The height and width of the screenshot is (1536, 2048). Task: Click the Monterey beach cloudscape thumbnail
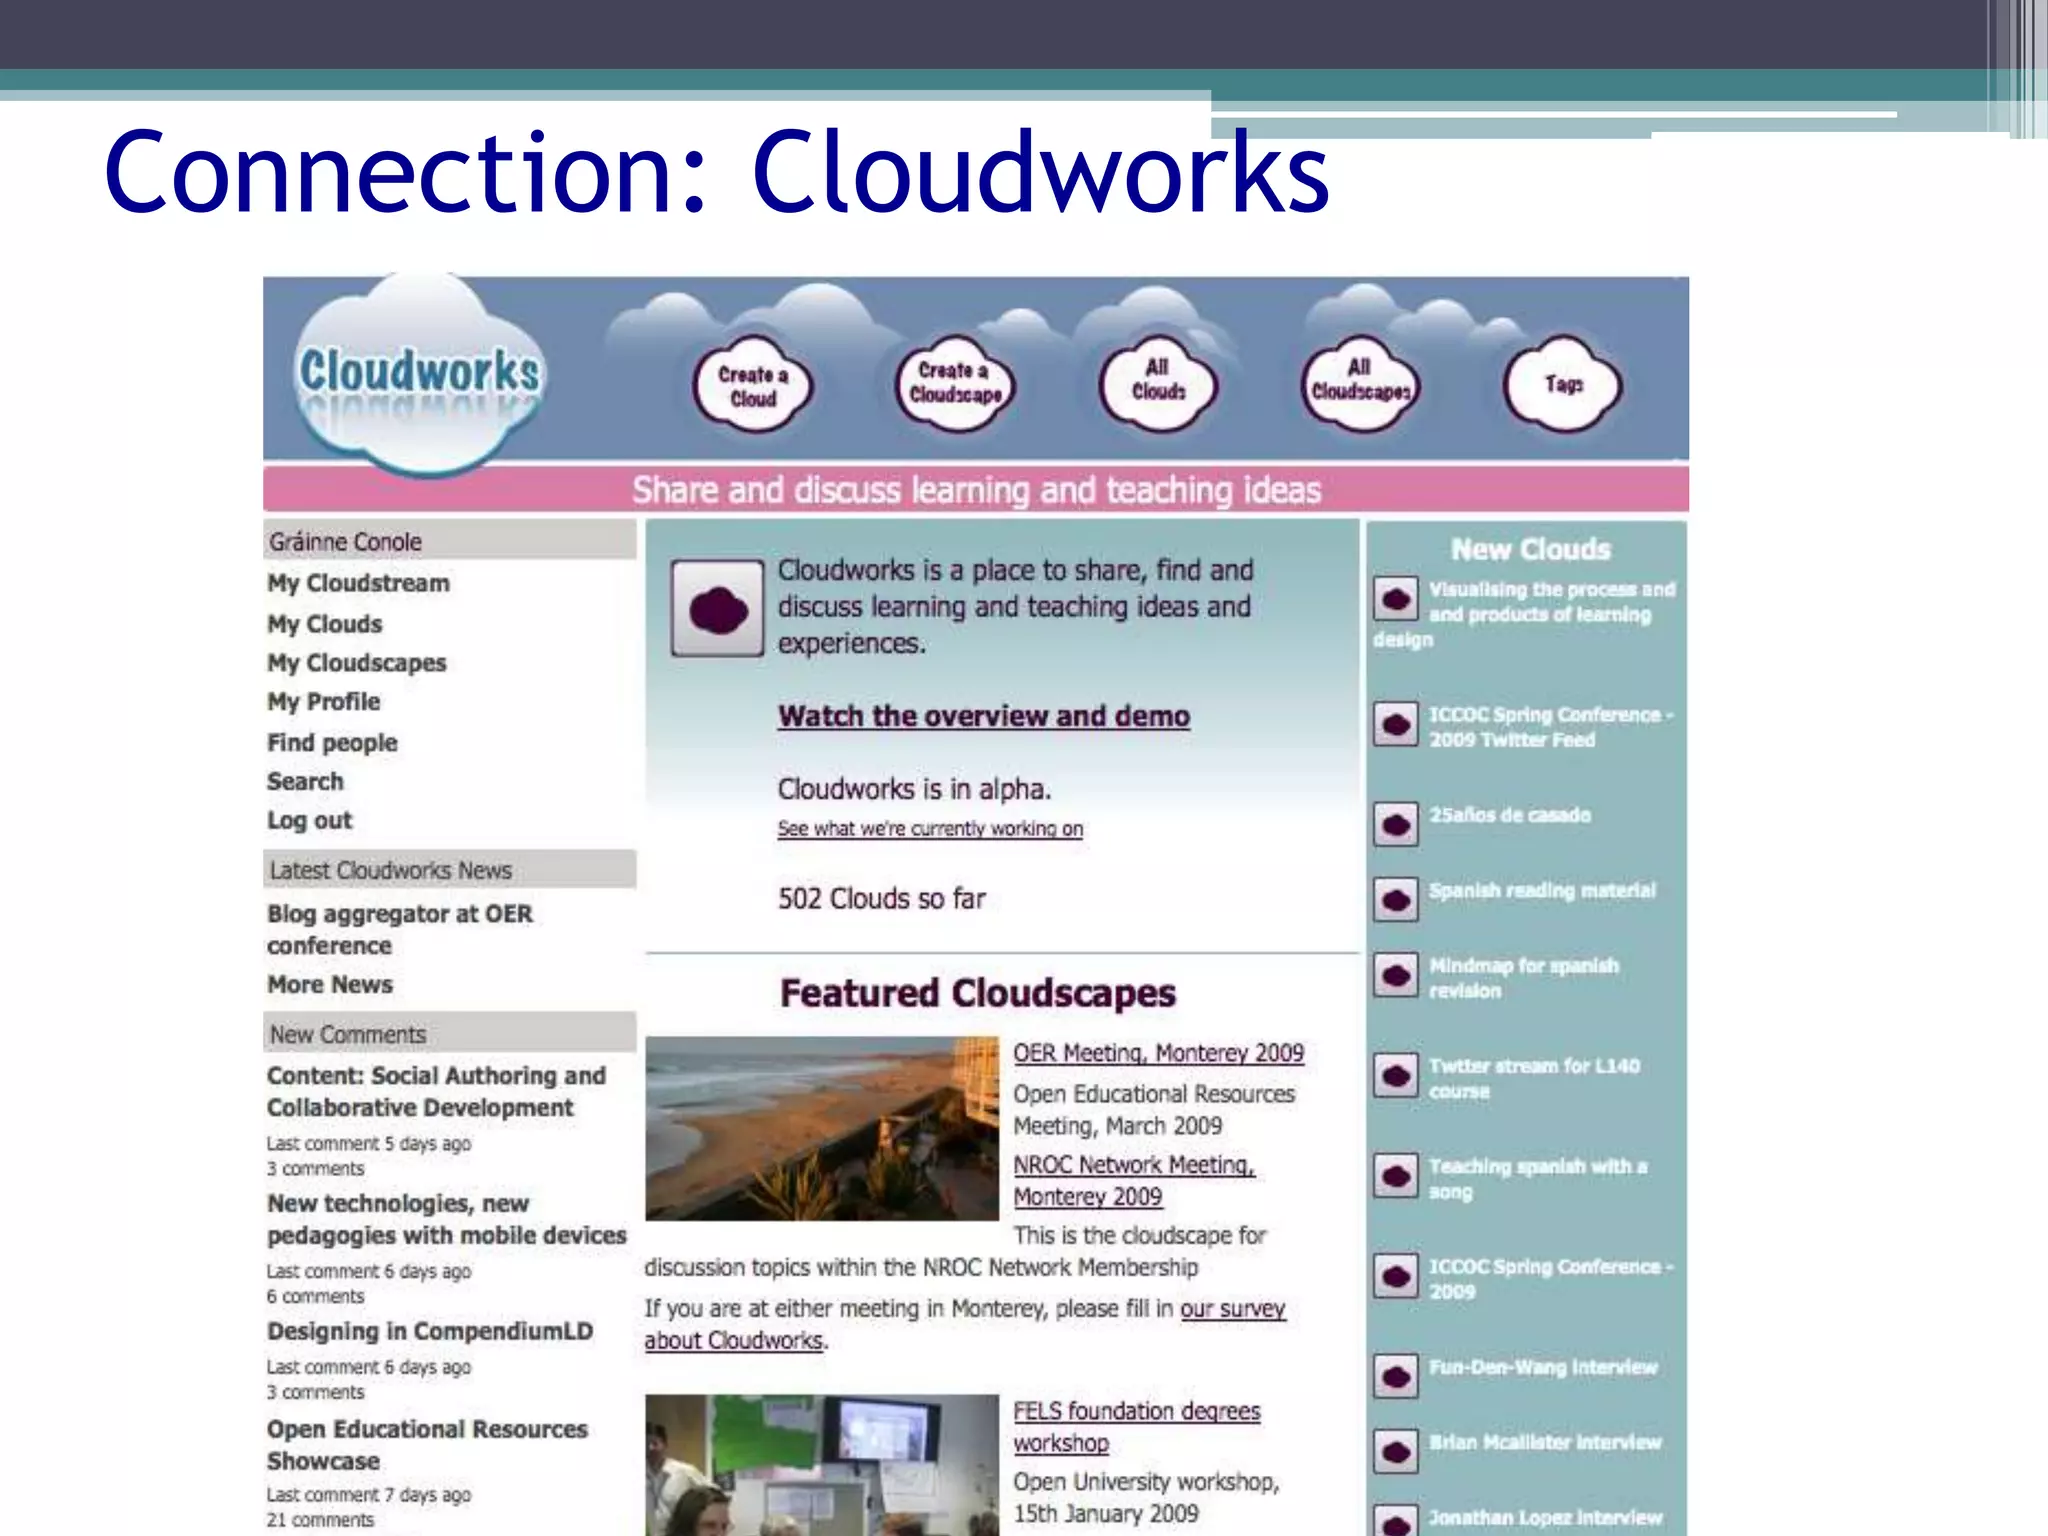821,1128
